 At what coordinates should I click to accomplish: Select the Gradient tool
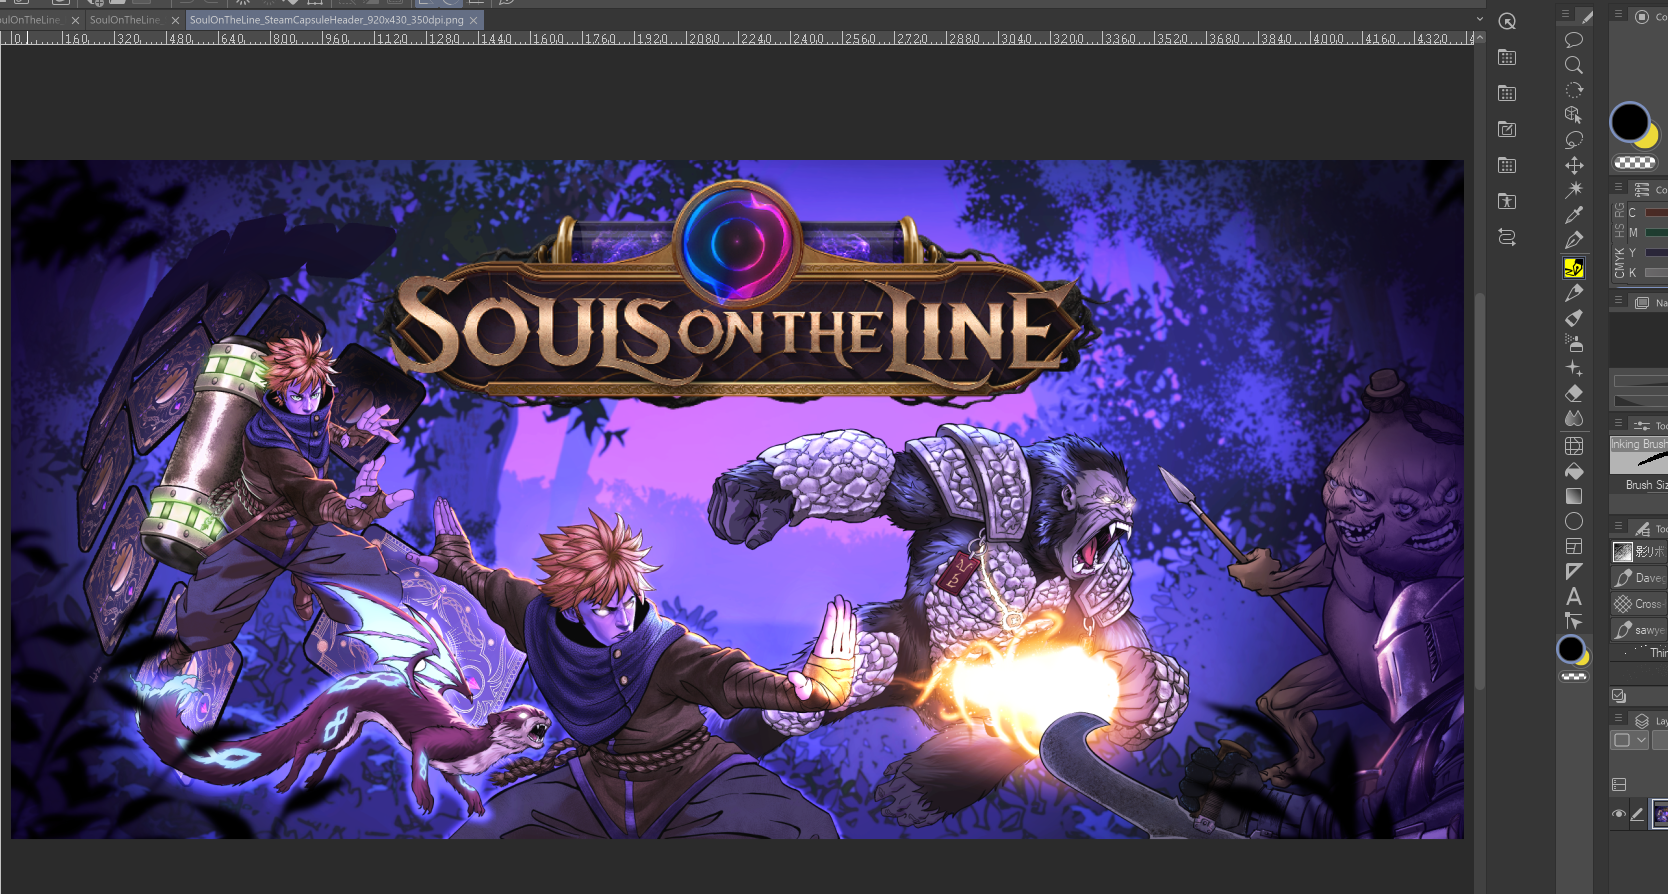pos(1574,496)
